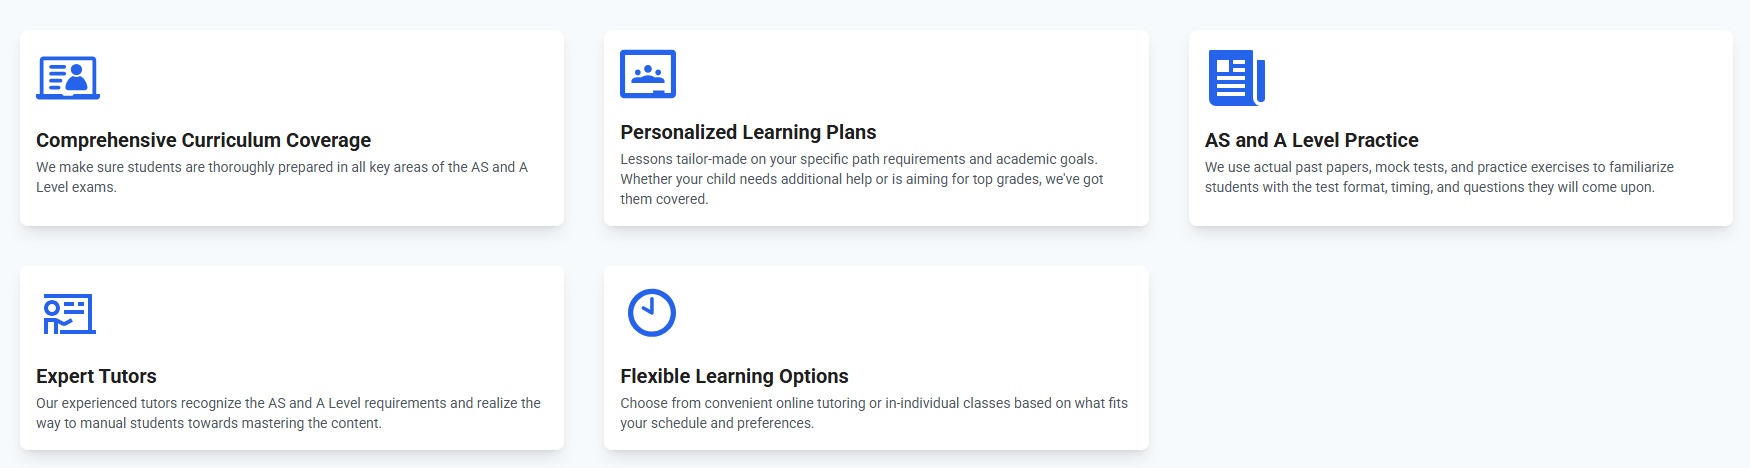Click the past papers and mock tests text

(x=1438, y=177)
